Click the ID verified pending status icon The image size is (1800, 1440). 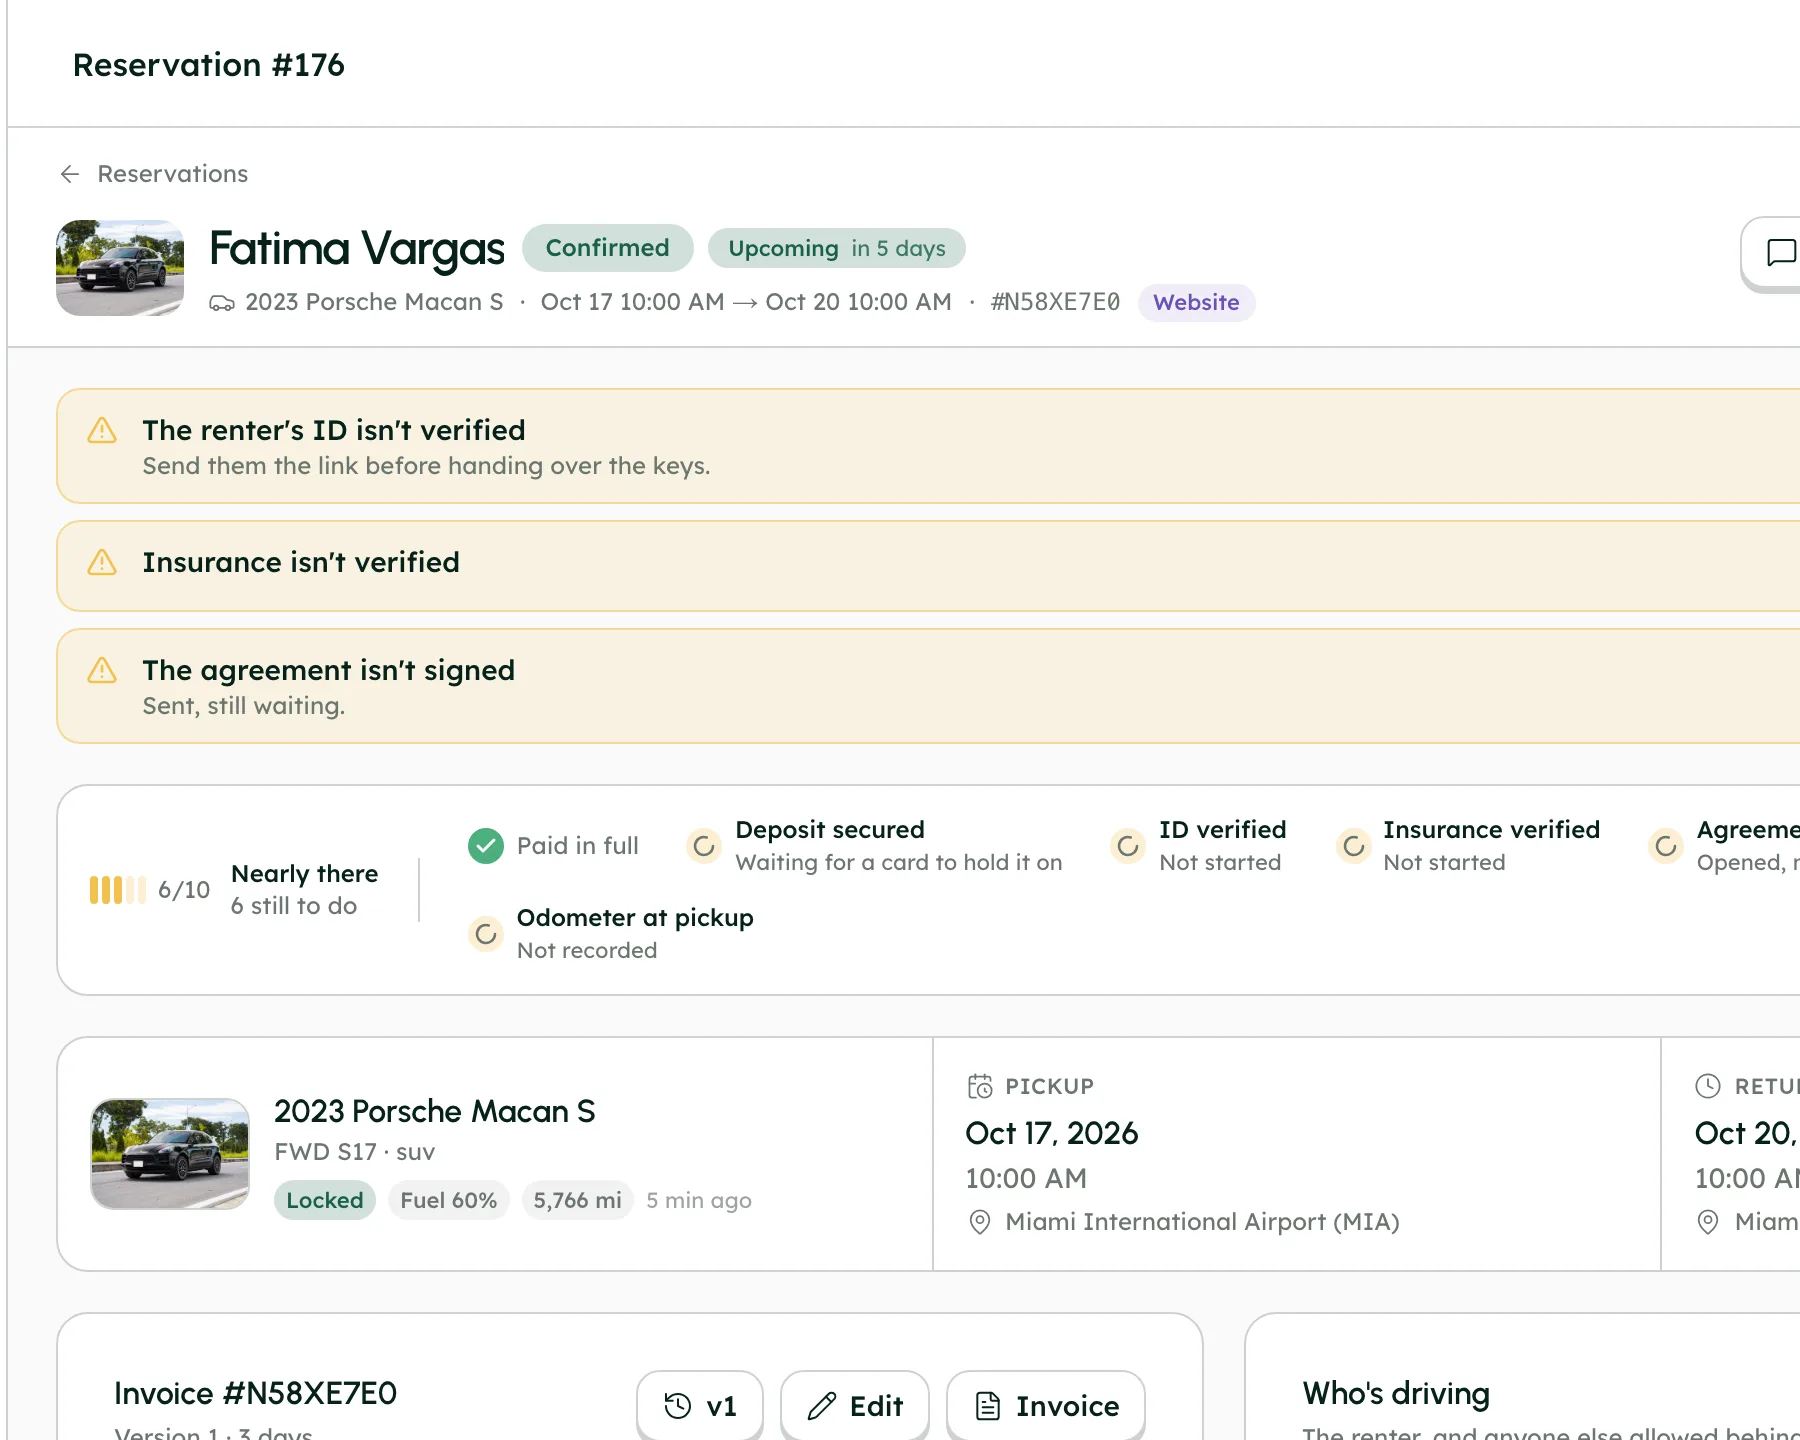pos(1128,846)
